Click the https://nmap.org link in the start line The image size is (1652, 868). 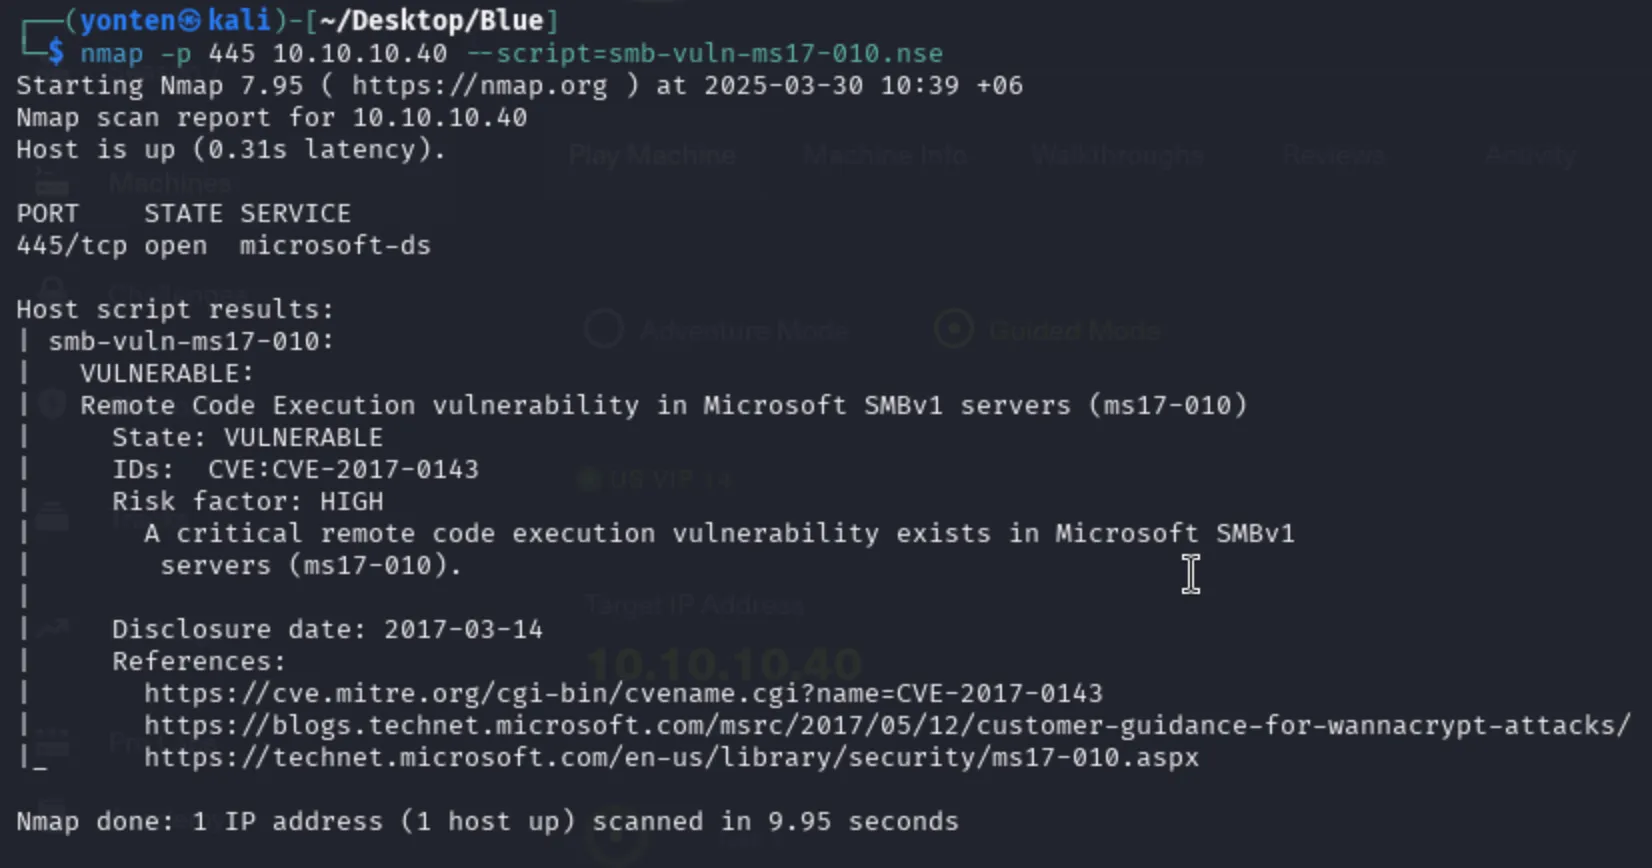(479, 85)
